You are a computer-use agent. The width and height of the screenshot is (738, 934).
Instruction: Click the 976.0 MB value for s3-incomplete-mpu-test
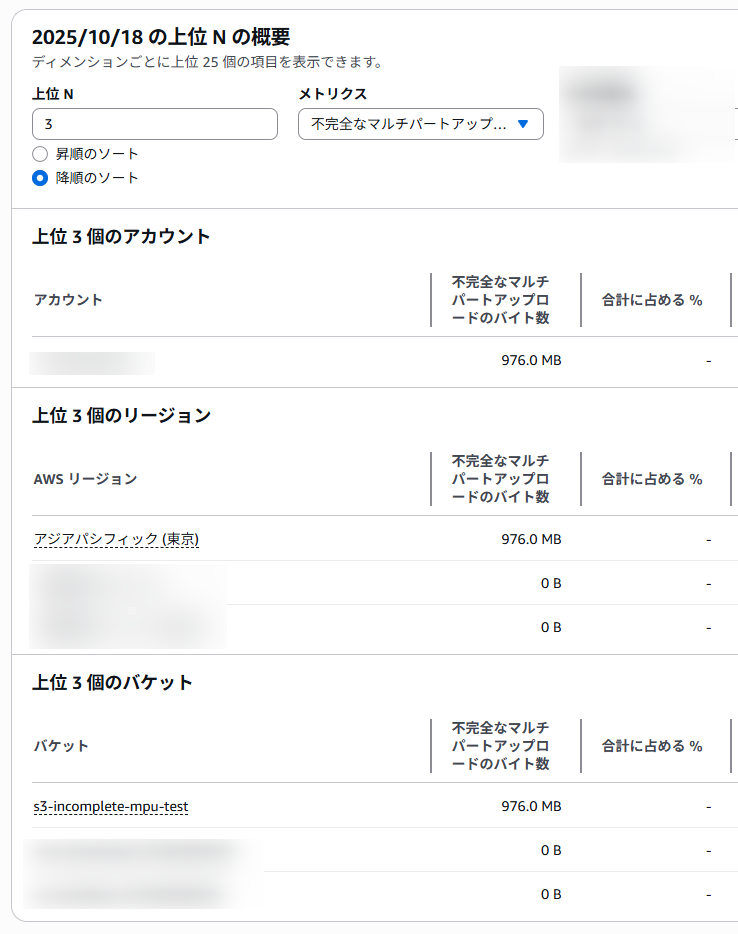531,806
